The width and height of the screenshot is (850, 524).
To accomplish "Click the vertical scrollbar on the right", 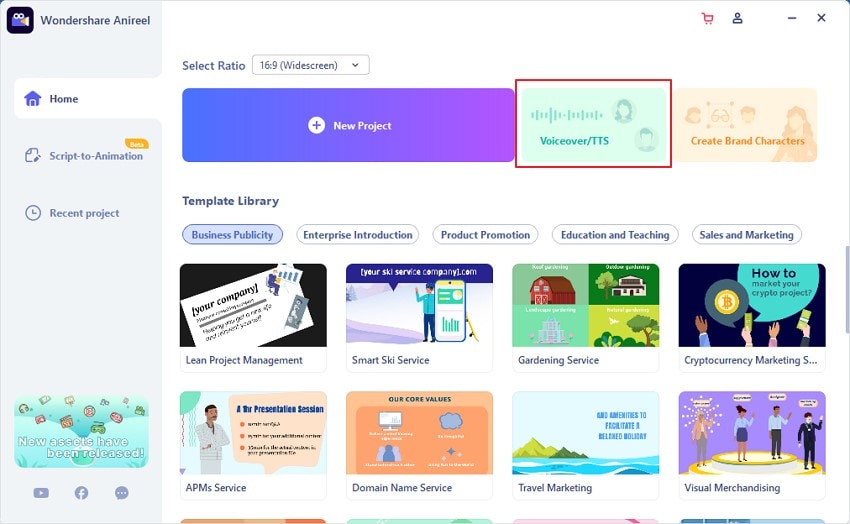I will [x=847, y=290].
